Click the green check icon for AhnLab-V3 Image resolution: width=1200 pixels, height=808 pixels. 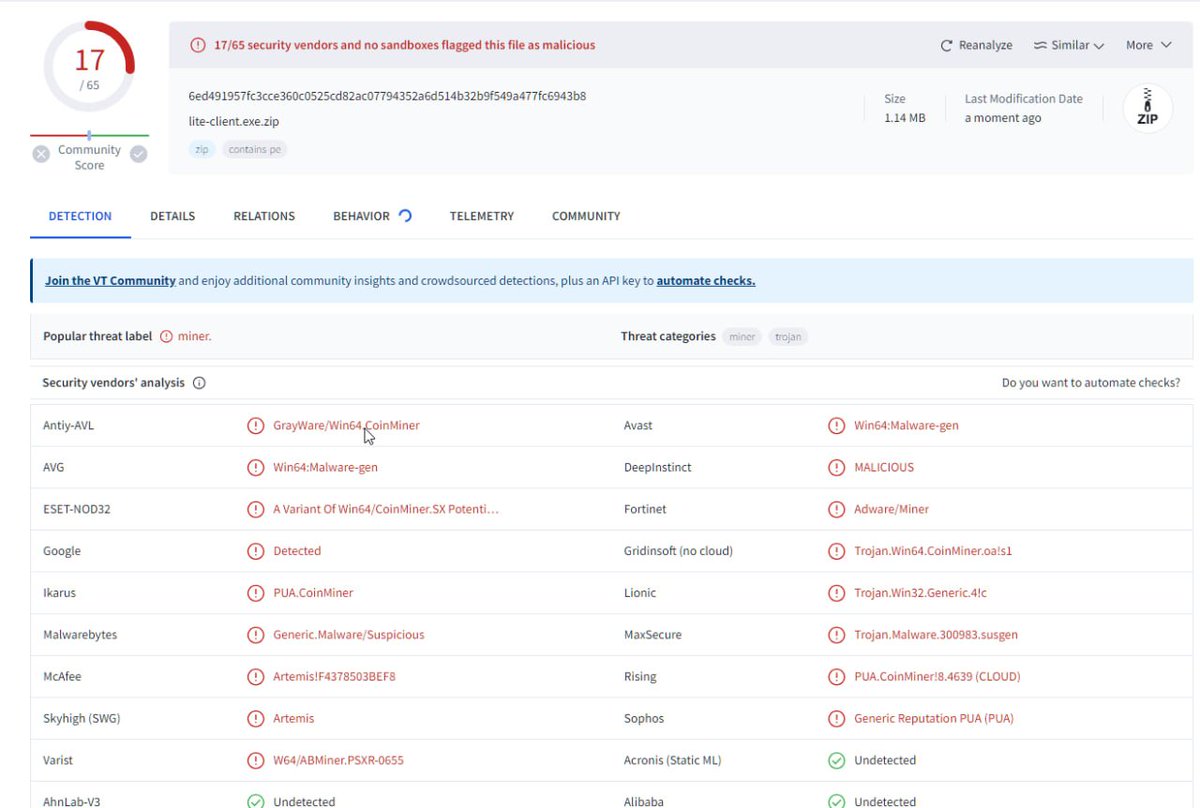pos(256,802)
